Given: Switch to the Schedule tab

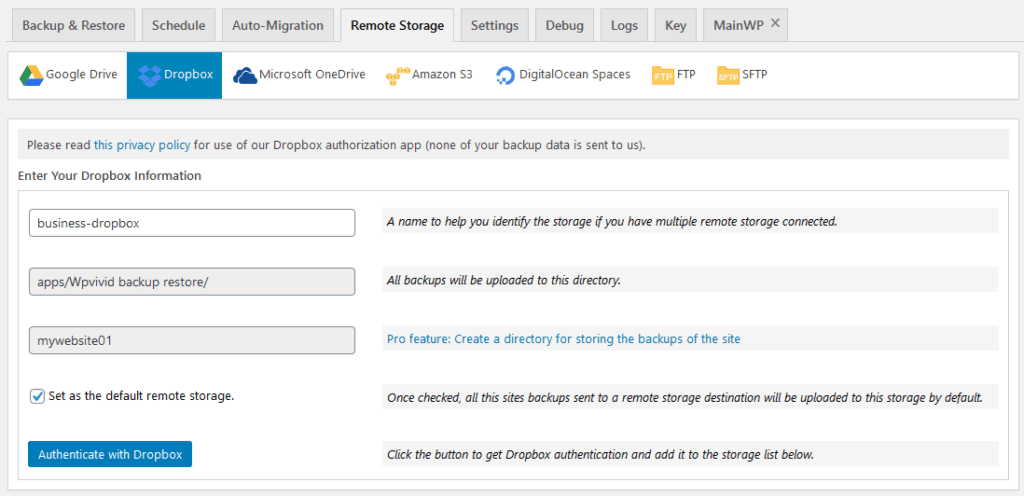Looking at the screenshot, I should [178, 25].
